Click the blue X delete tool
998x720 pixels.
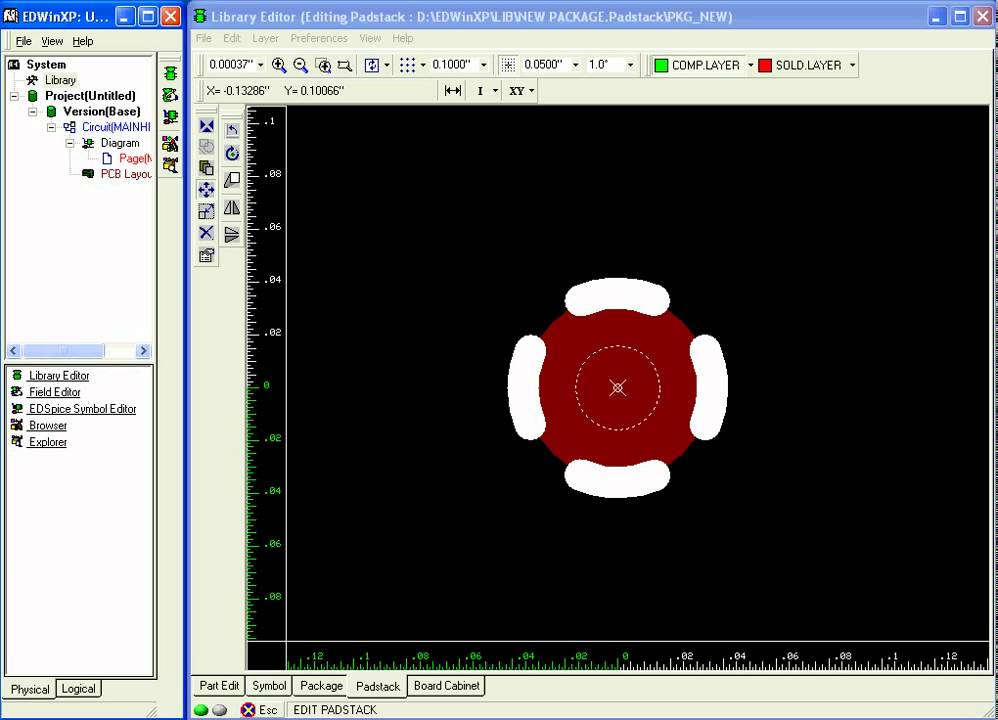coord(206,232)
